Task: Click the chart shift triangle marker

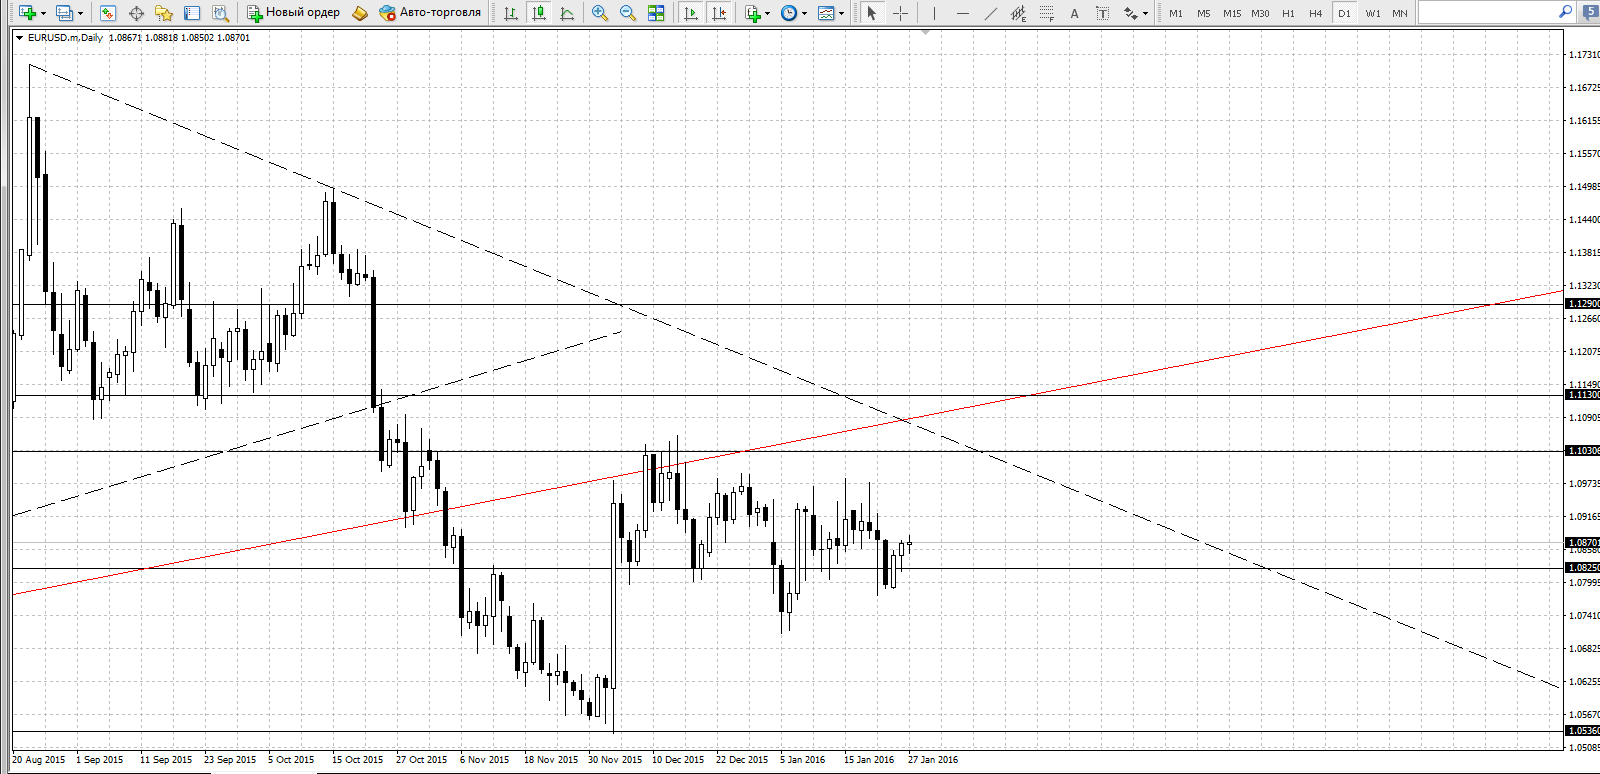Action: pyautogui.click(x=926, y=33)
